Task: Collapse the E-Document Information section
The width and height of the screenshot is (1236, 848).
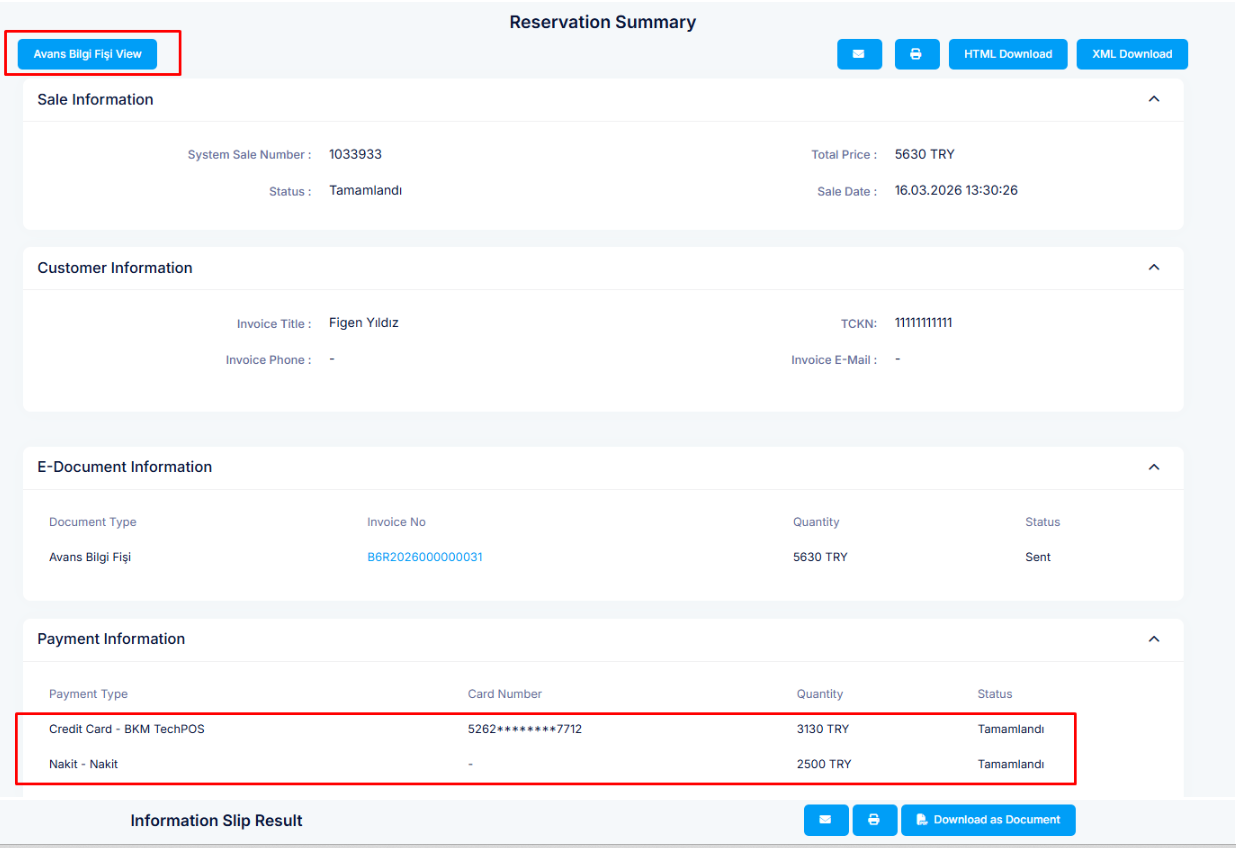Action: tap(1154, 467)
